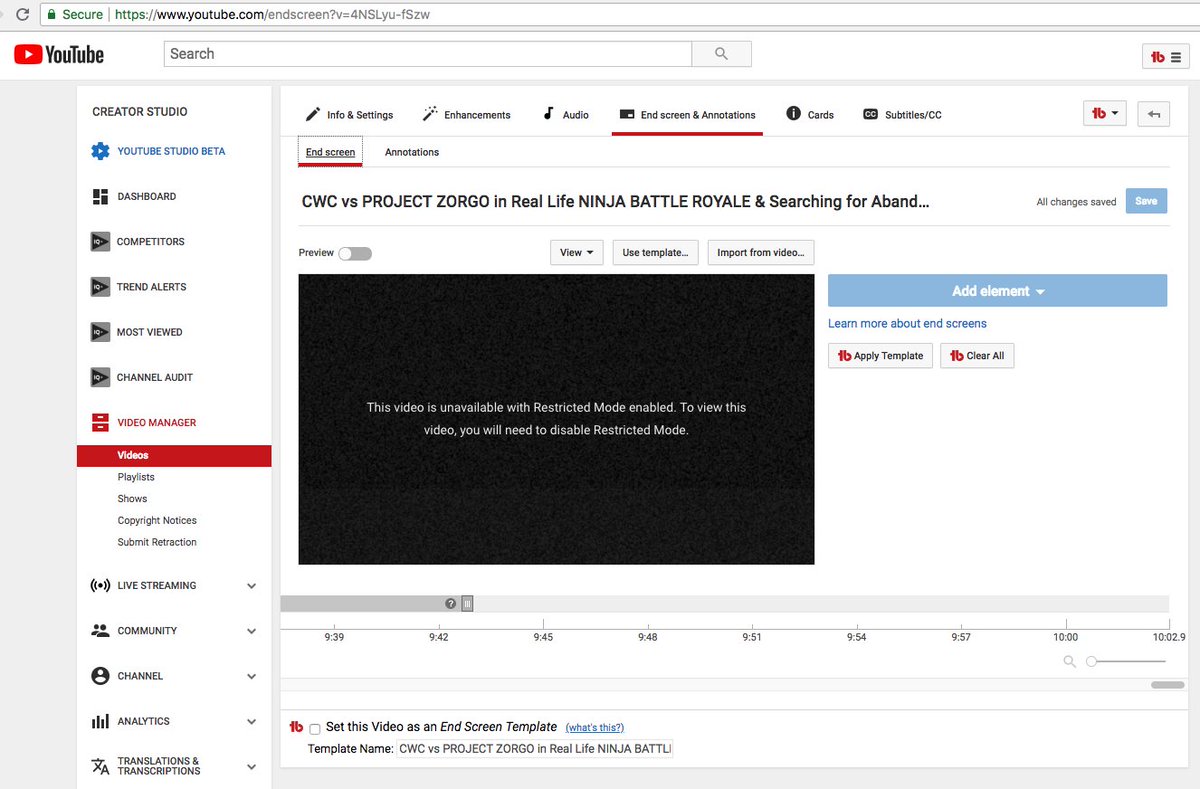The image size is (1200, 789).
Task: Click the timeline zoom magnifier icon
Action: (x=1070, y=661)
